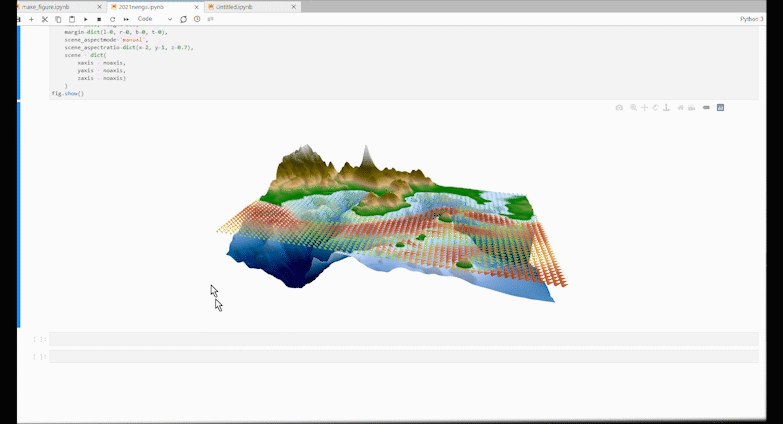Click the circular refresh icon after the Code dropdown
Viewport: 783px width, 424px height.
[x=183, y=19]
